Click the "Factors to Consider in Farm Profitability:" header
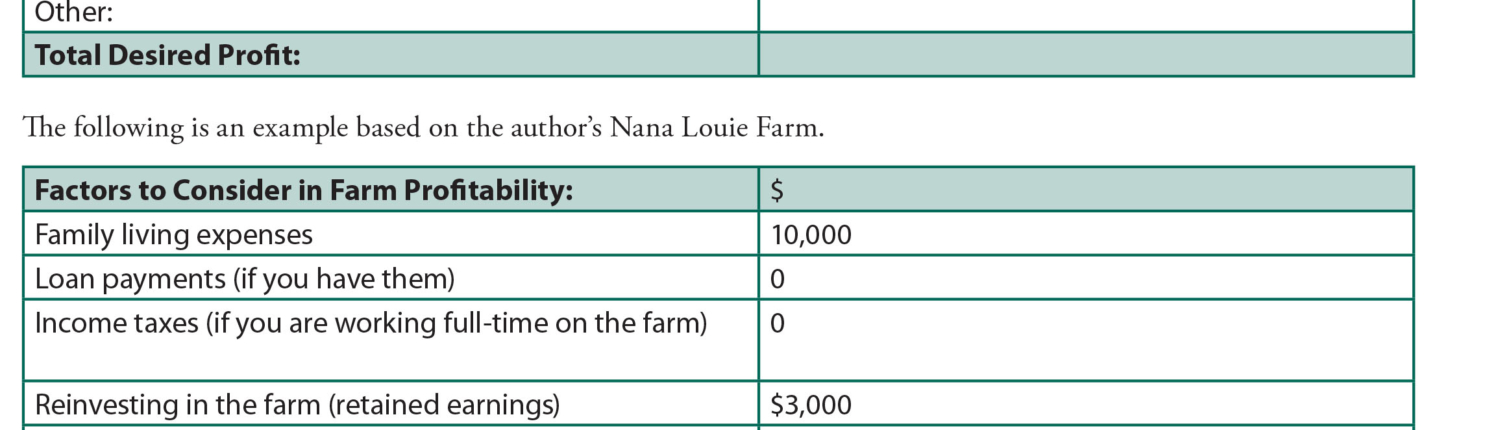The height and width of the screenshot is (430, 1500). point(304,190)
